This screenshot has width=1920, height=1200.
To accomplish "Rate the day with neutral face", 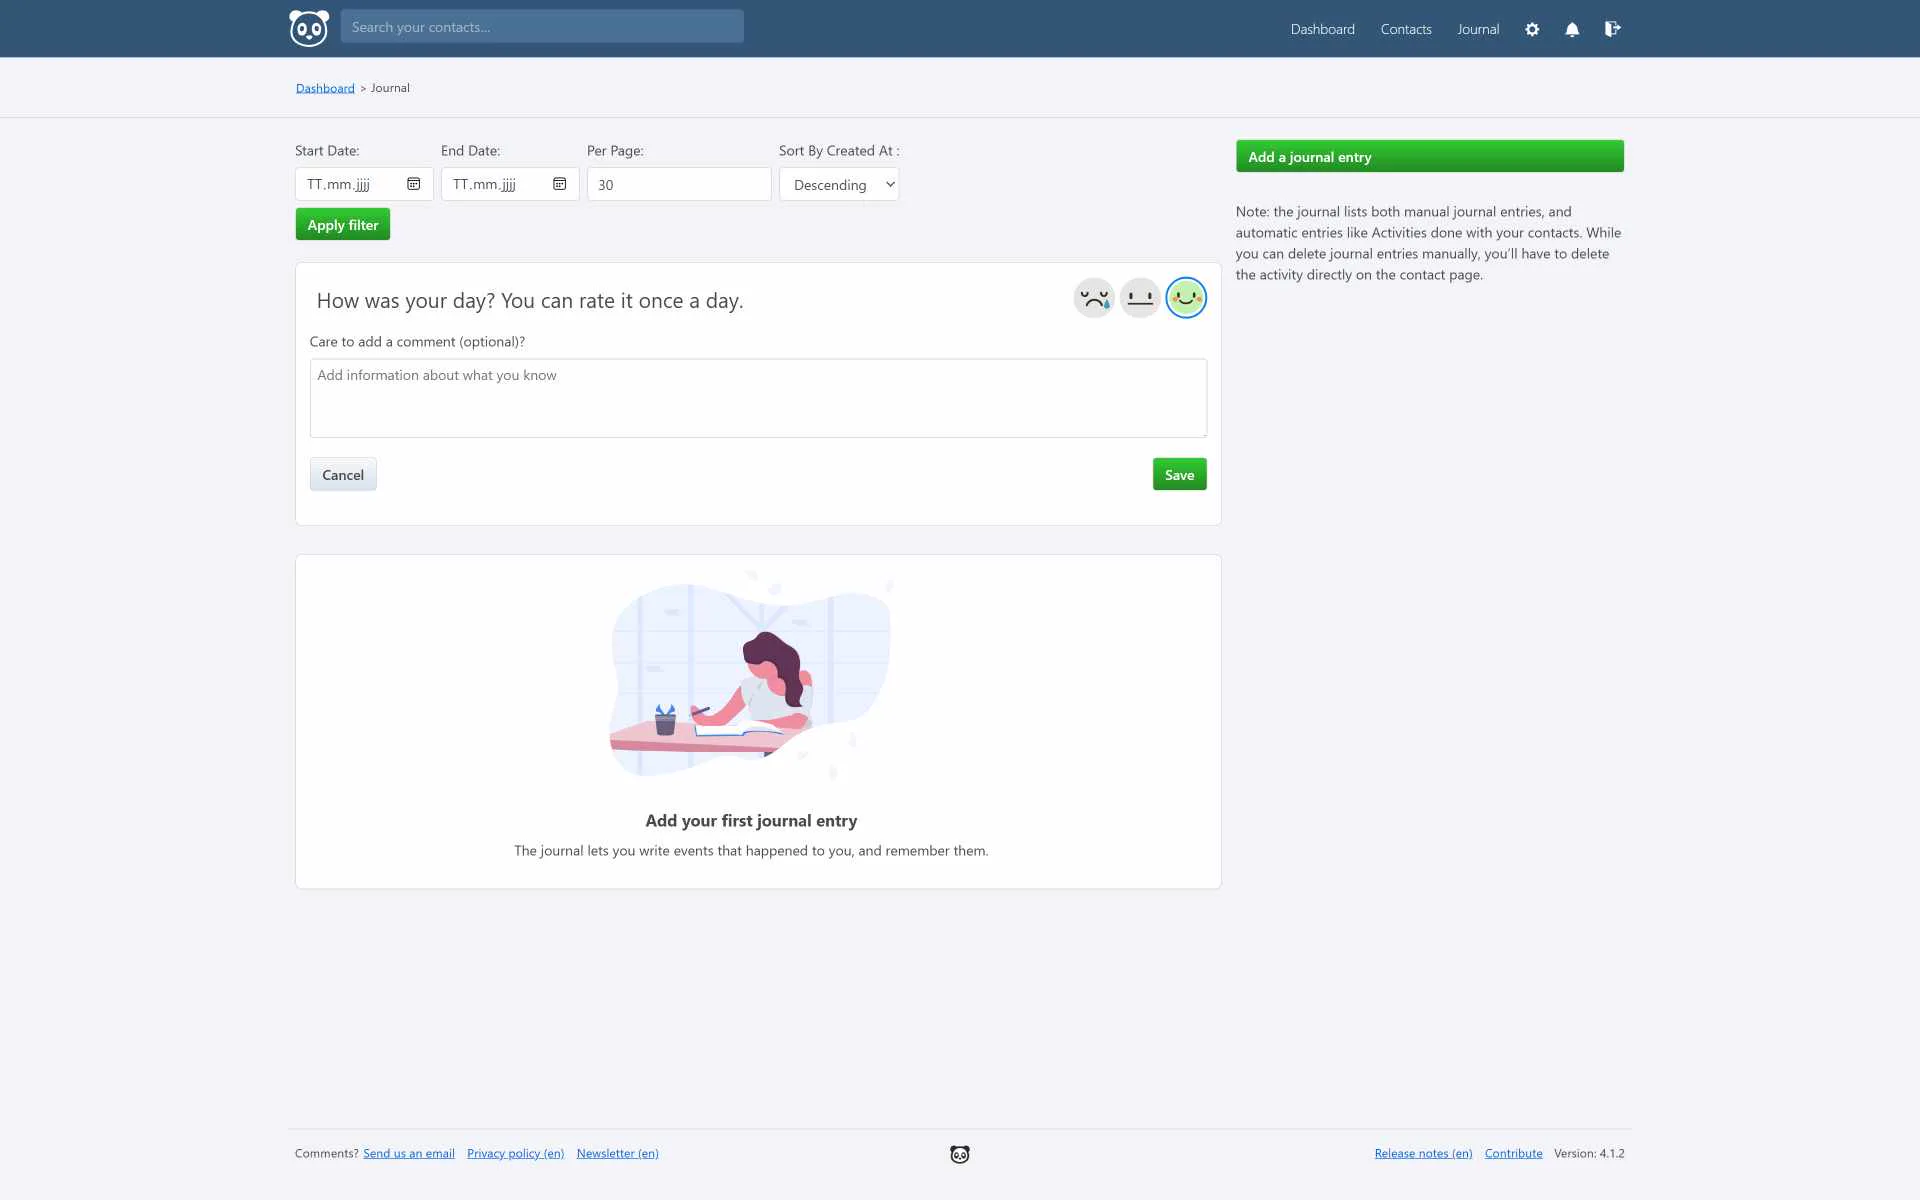I will click(1140, 298).
